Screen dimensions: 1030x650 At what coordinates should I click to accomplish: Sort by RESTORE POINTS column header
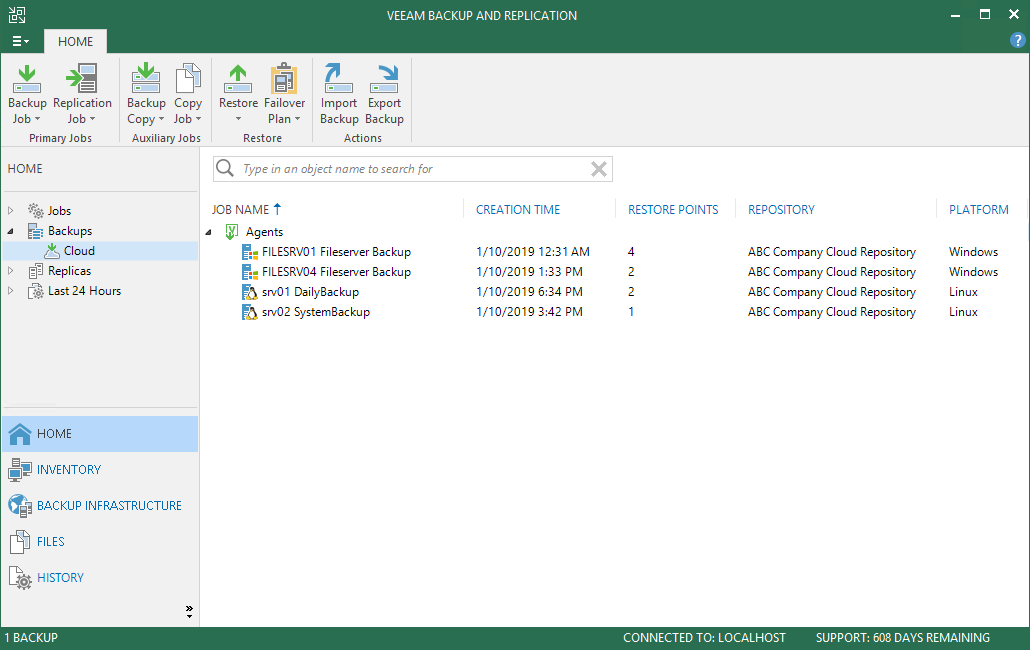[x=673, y=209]
